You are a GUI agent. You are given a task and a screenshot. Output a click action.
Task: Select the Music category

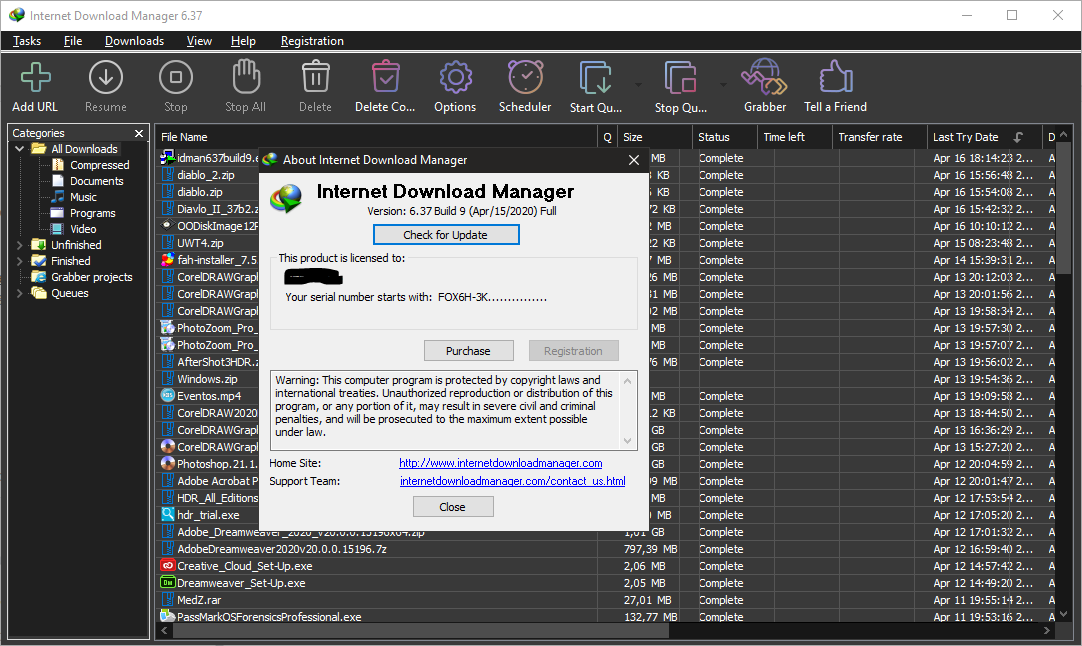(75, 197)
